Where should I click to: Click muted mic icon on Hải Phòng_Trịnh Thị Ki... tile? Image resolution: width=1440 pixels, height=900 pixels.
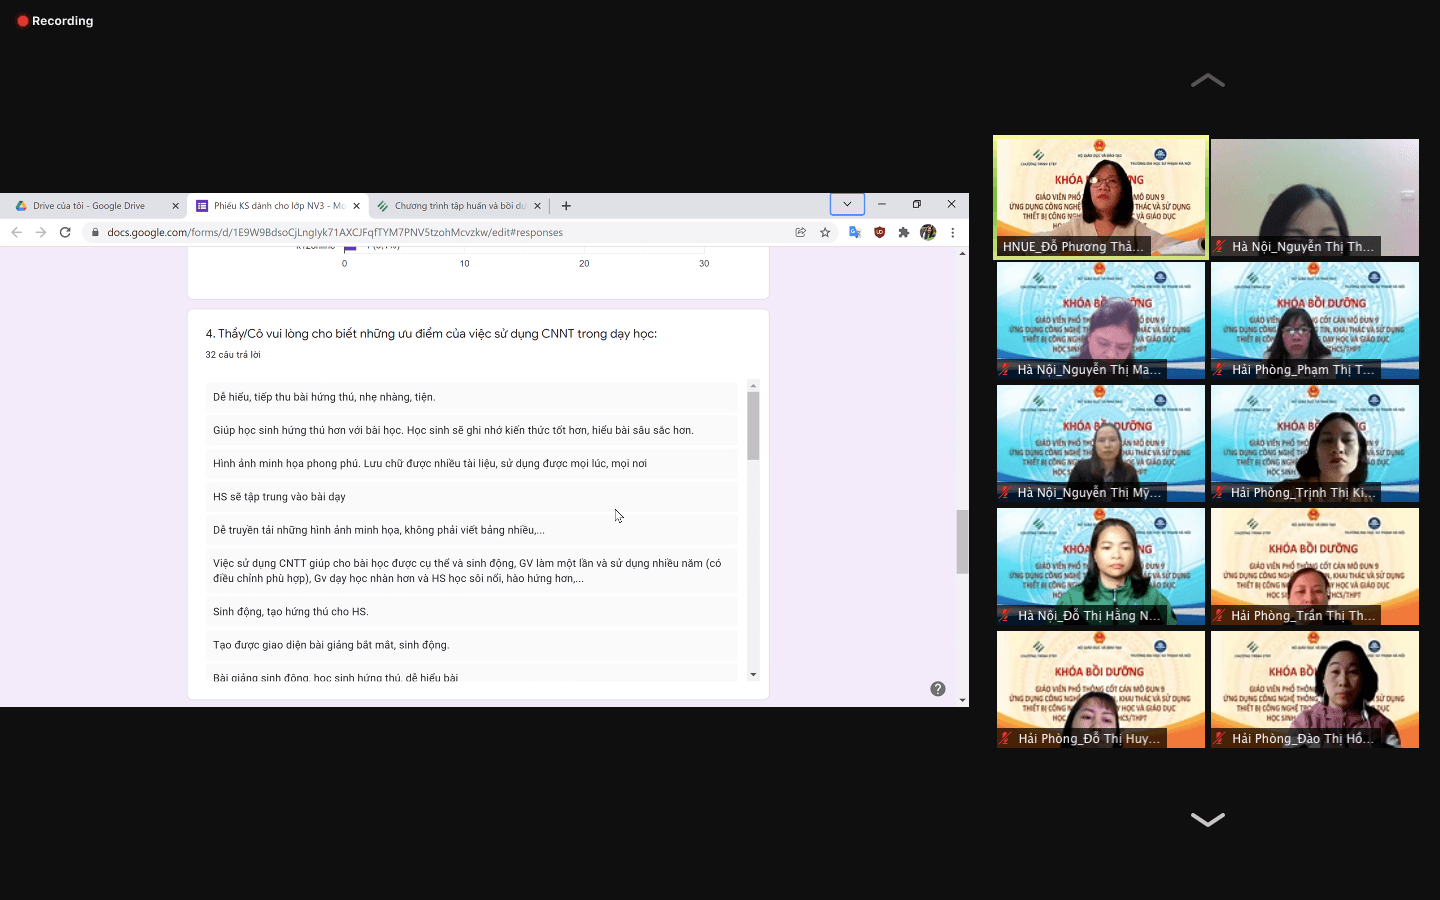1219,493
